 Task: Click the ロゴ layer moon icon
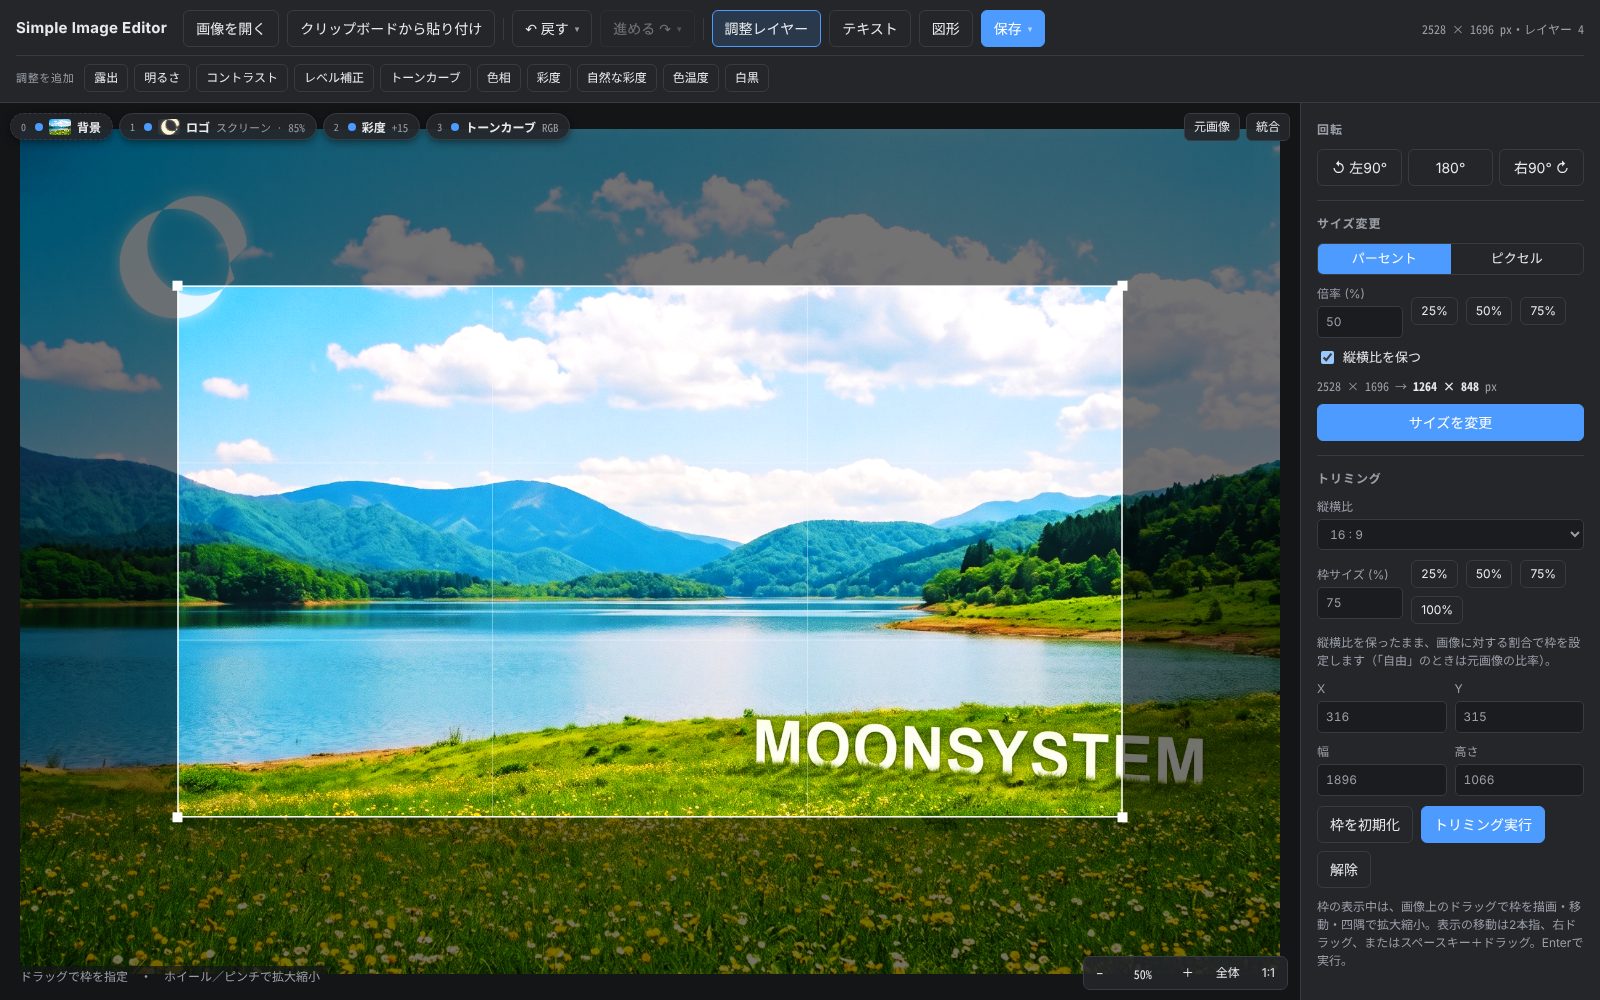tap(170, 127)
